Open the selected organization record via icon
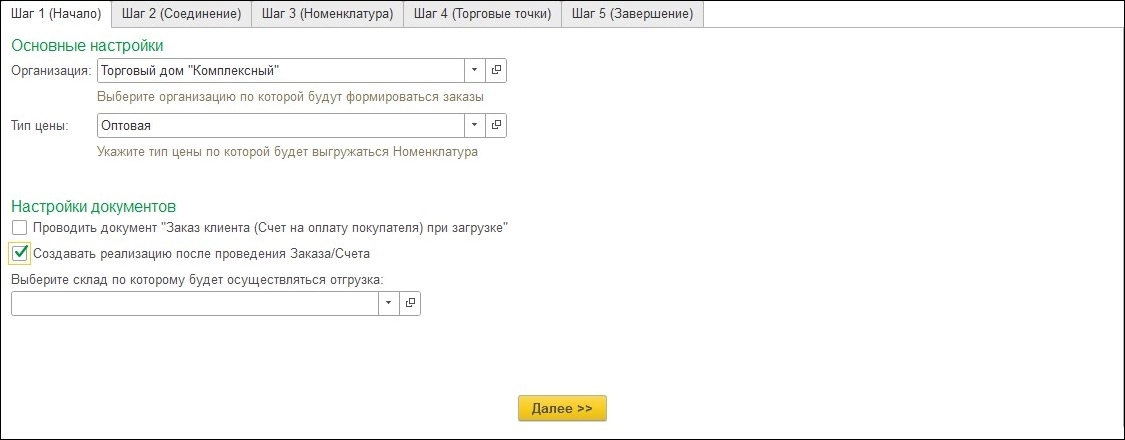The width and height of the screenshot is (1125, 440). pos(496,70)
